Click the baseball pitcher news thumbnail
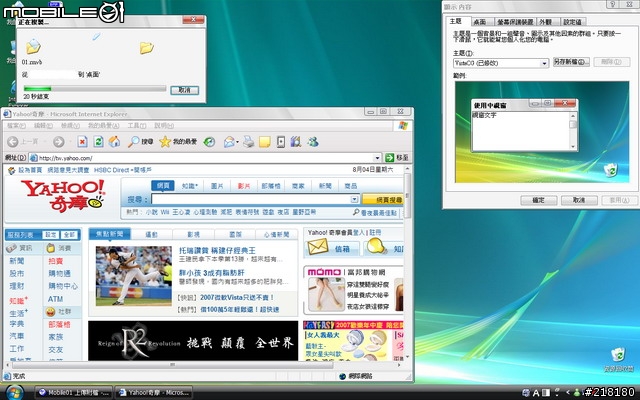This screenshot has width=640, height=400. 134,276
